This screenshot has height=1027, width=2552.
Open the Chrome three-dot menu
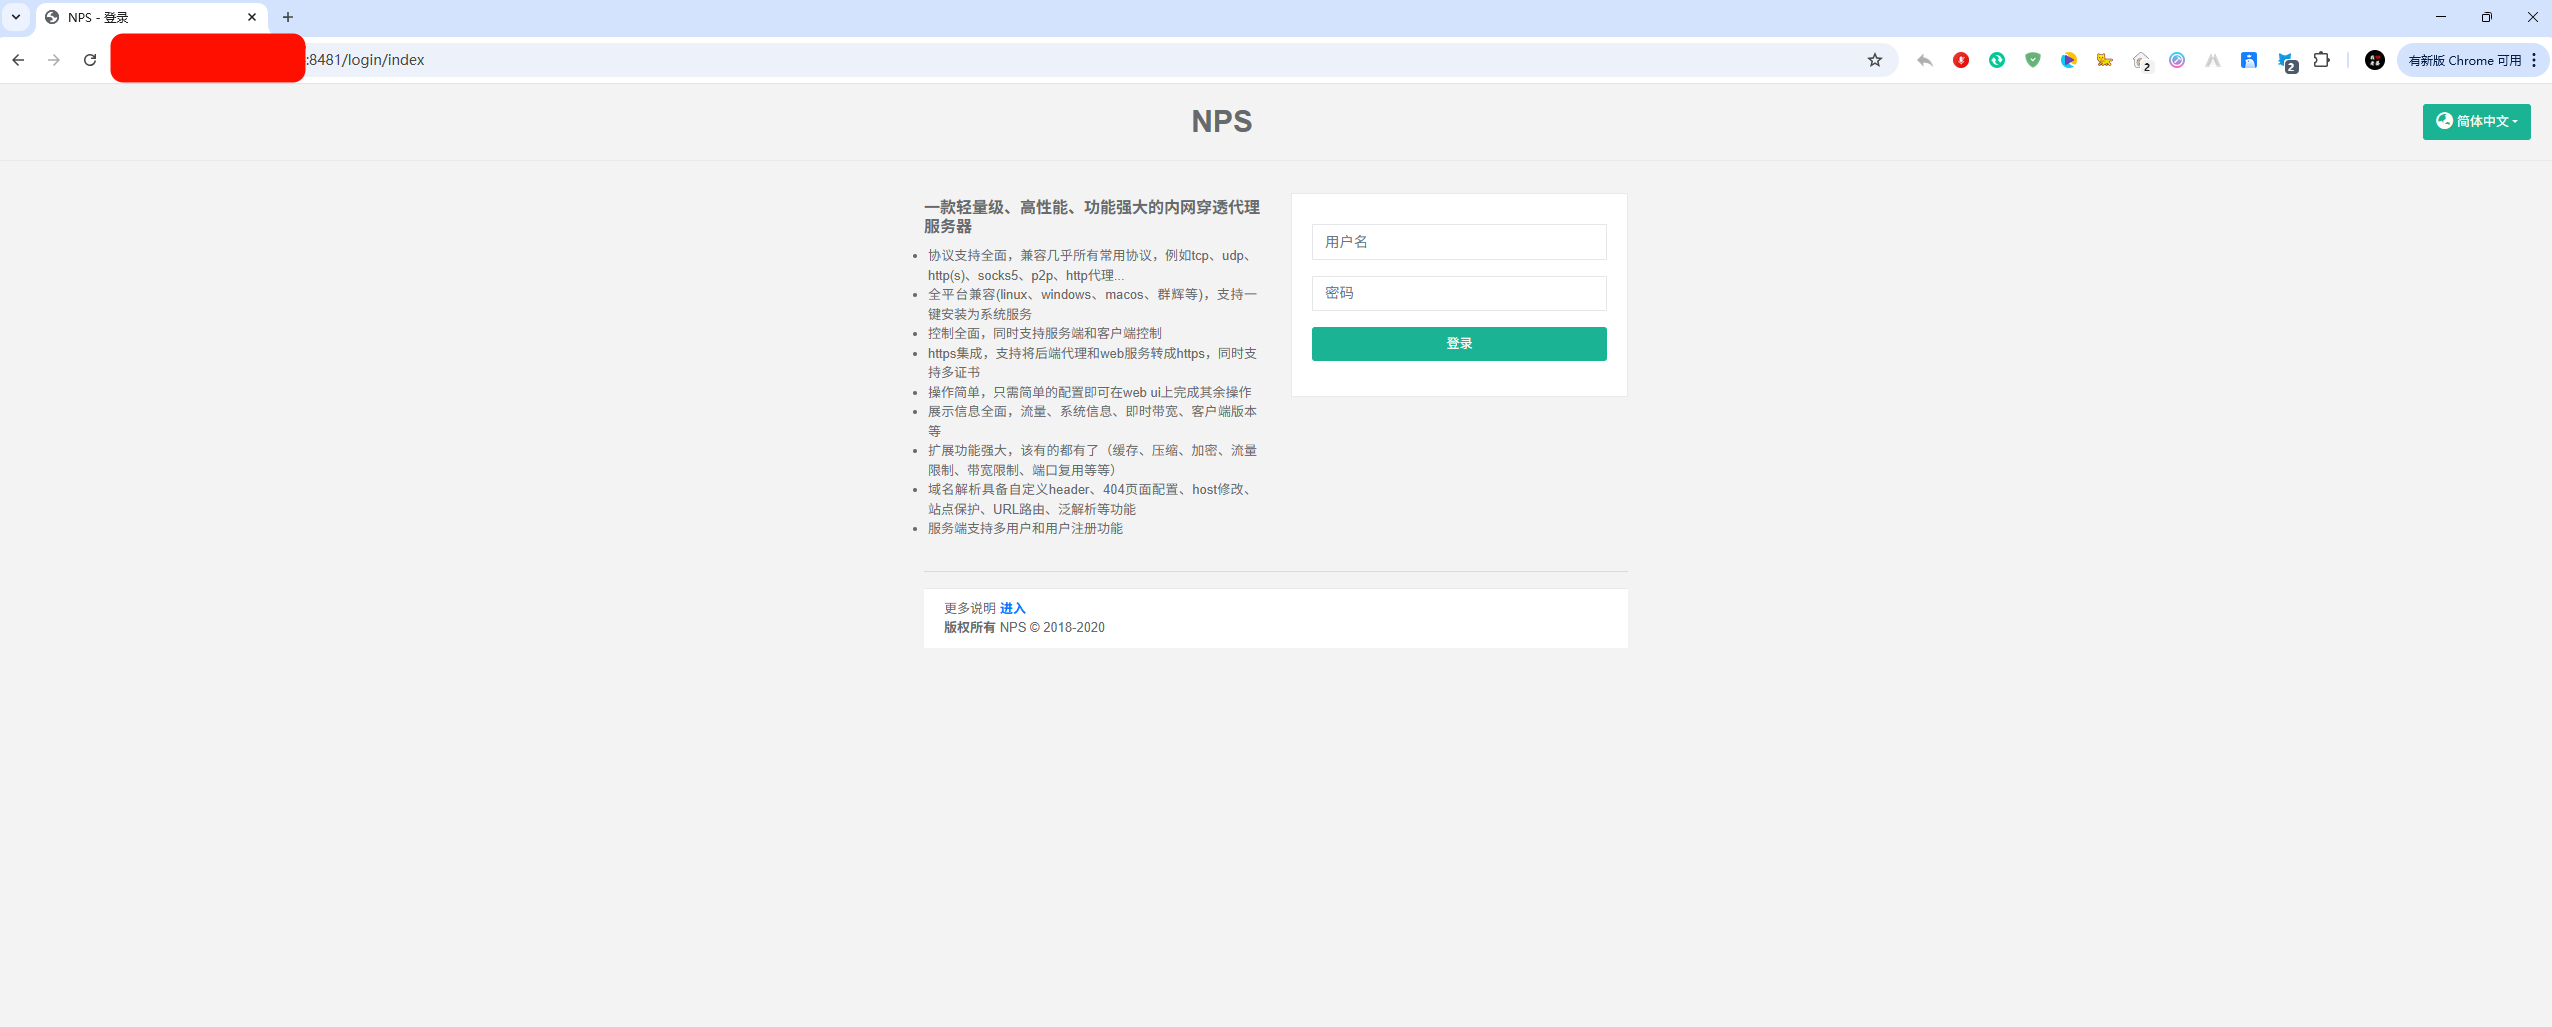coord(2534,60)
